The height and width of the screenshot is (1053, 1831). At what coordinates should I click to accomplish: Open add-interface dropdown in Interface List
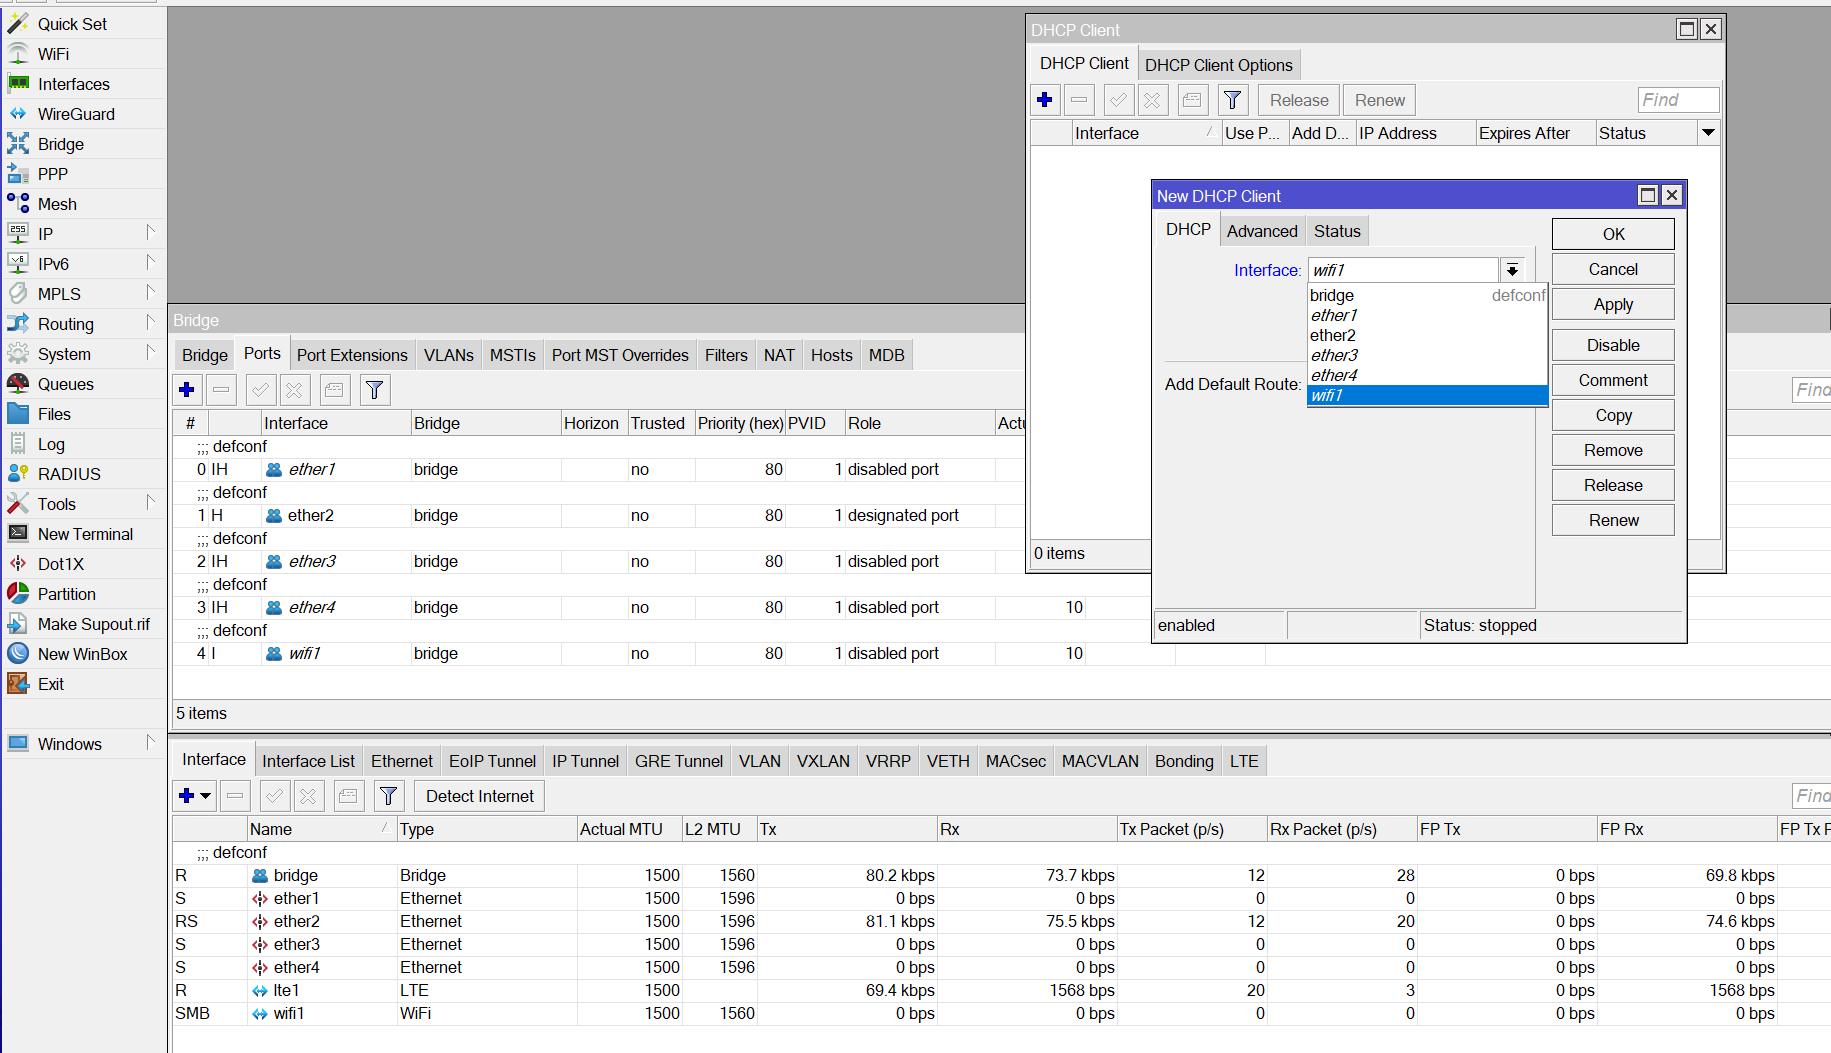coord(206,796)
